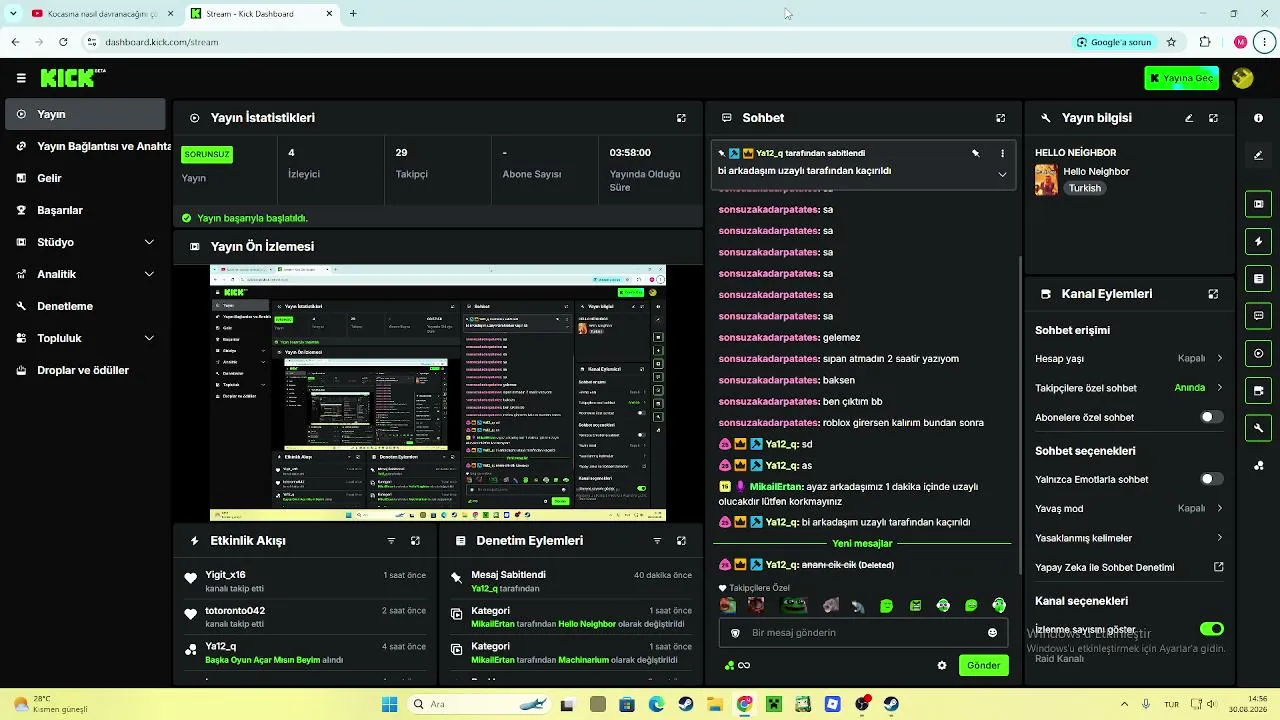Open three-dot options on pinned message

pos(1002,153)
